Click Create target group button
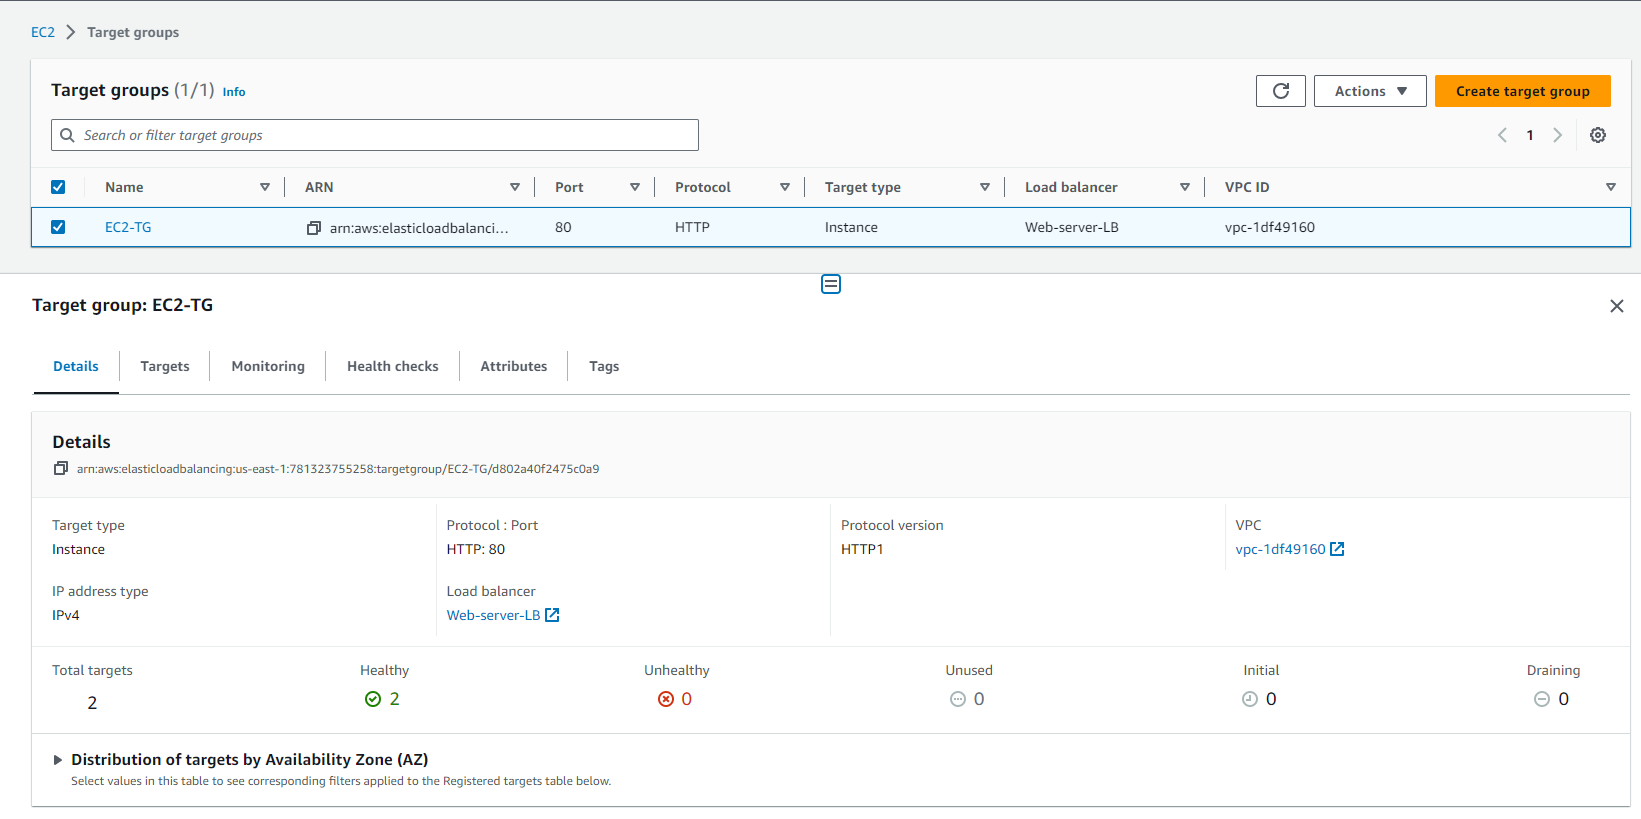 pyautogui.click(x=1522, y=91)
